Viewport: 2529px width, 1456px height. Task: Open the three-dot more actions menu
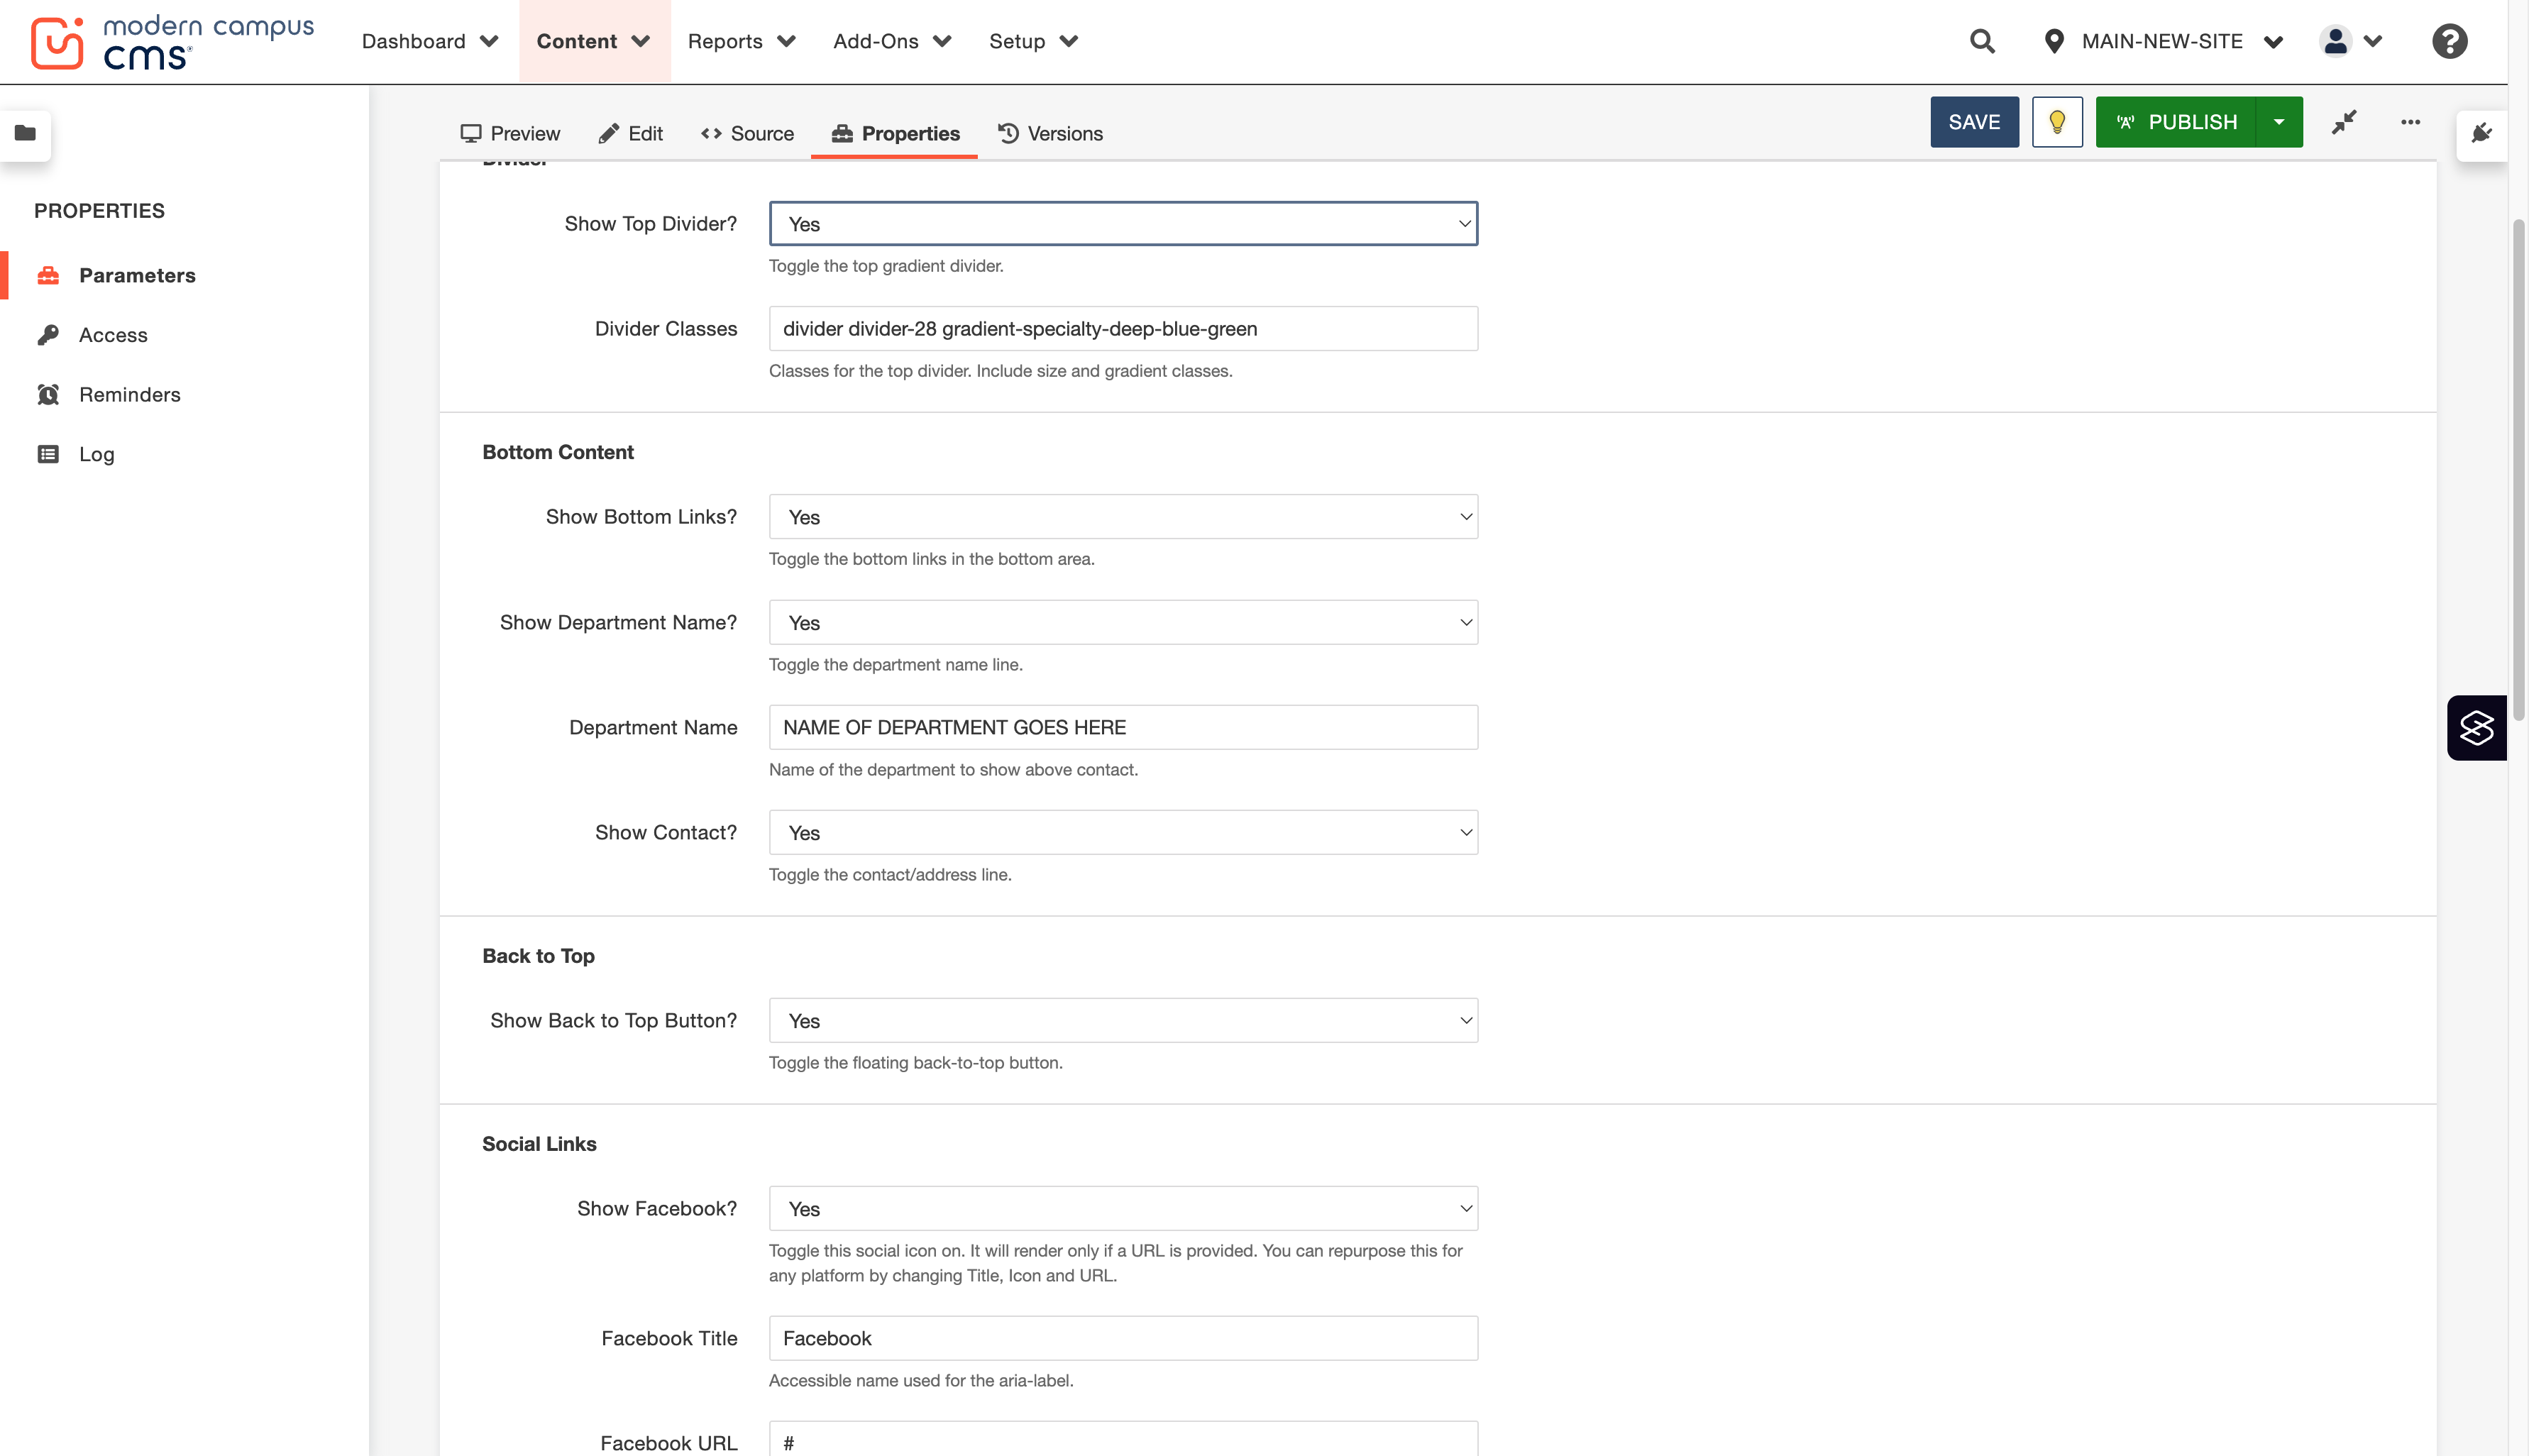click(2410, 122)
